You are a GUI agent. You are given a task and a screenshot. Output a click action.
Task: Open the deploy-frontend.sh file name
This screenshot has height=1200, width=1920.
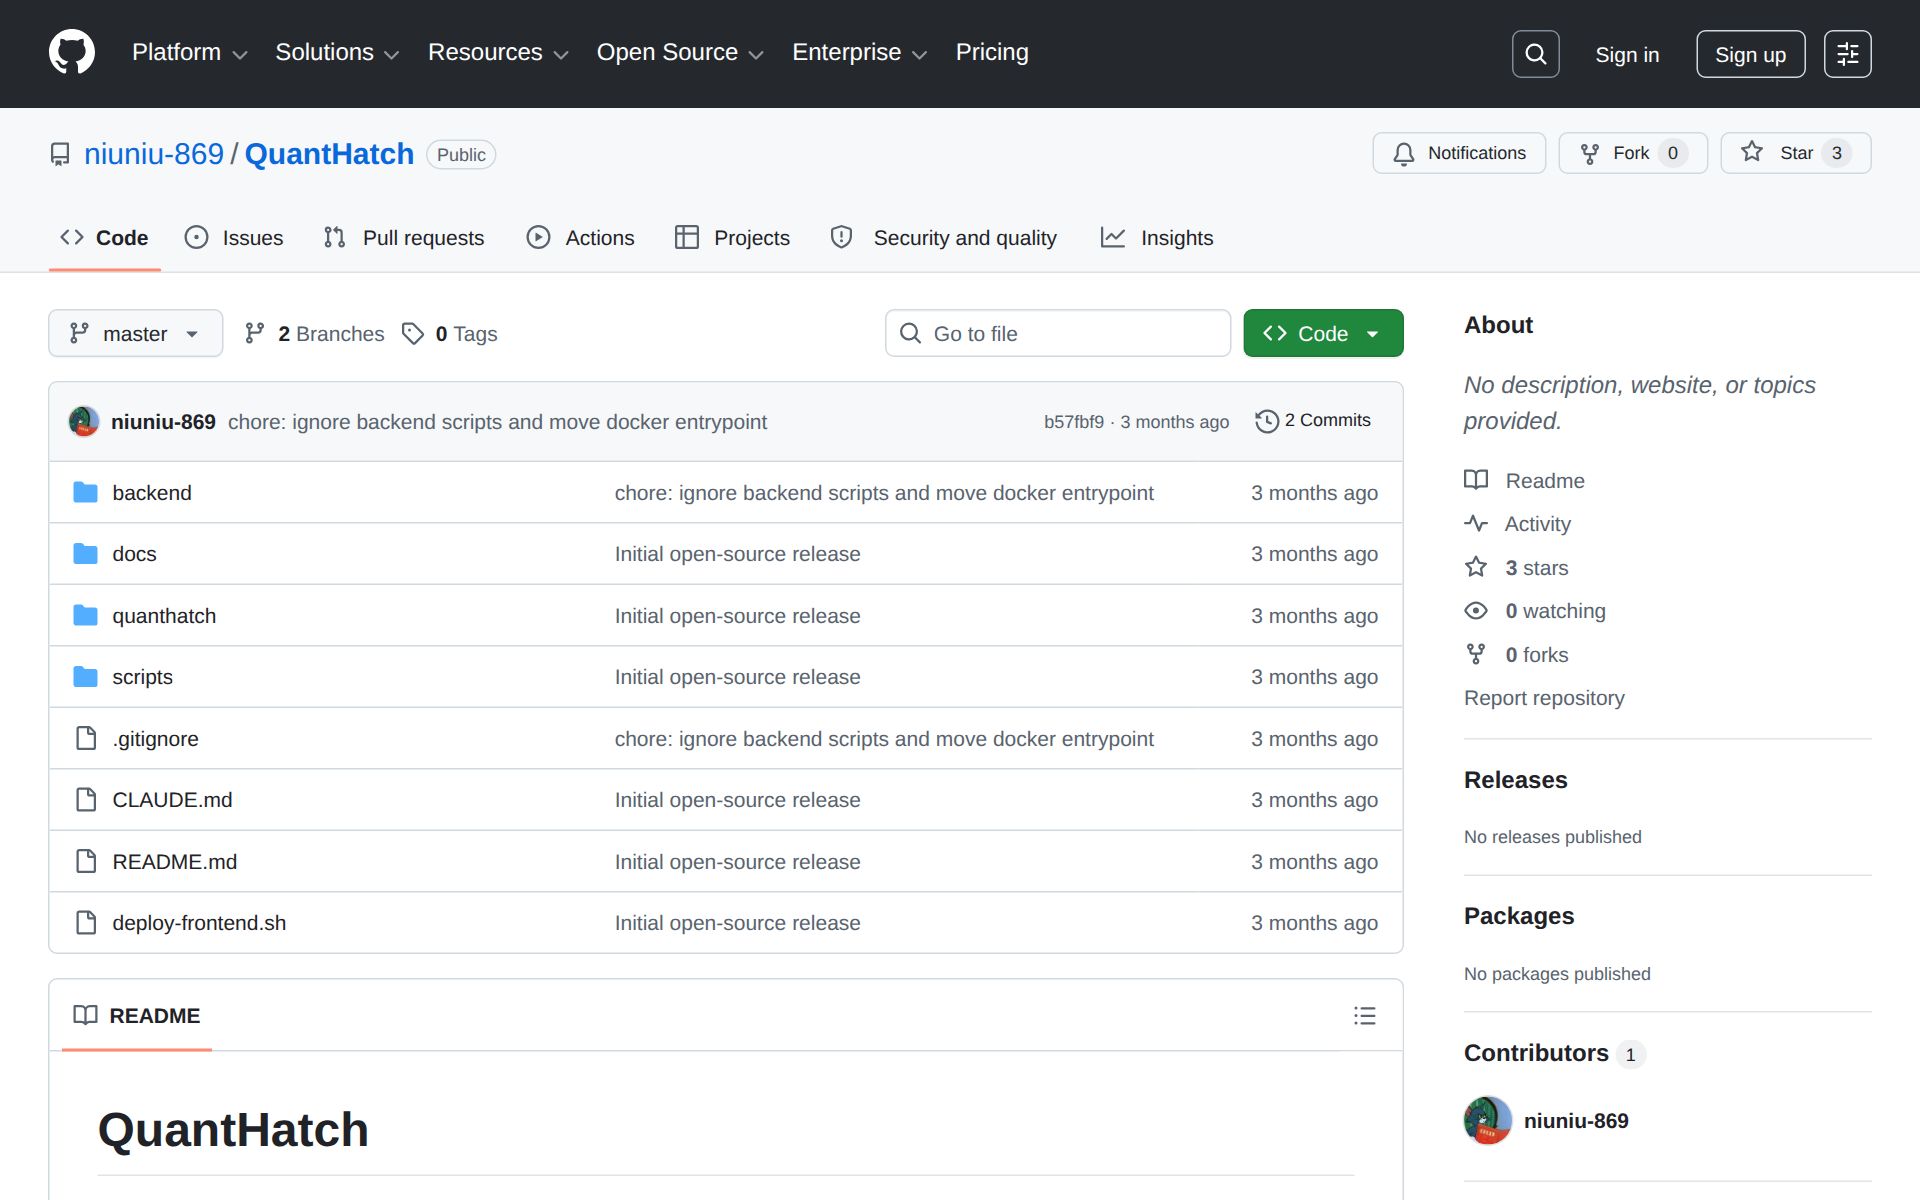pyautogui.click(x=199, y=923)
